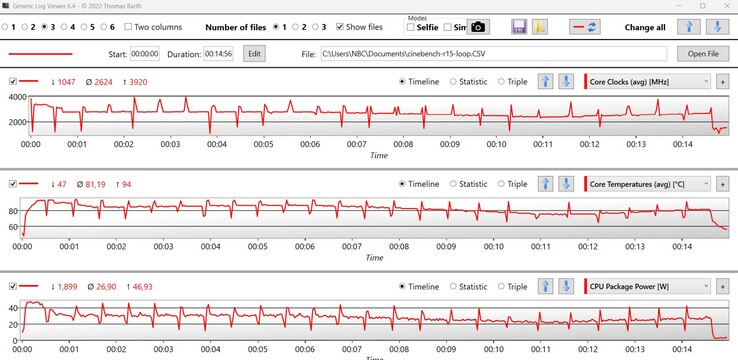Click the Change all down arrow

coord(718,27)
